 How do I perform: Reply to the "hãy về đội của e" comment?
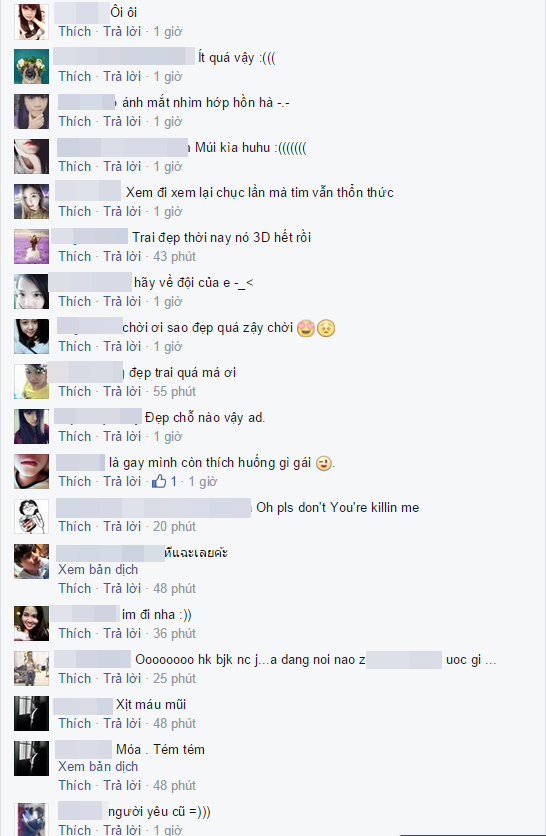pos(122,301)
